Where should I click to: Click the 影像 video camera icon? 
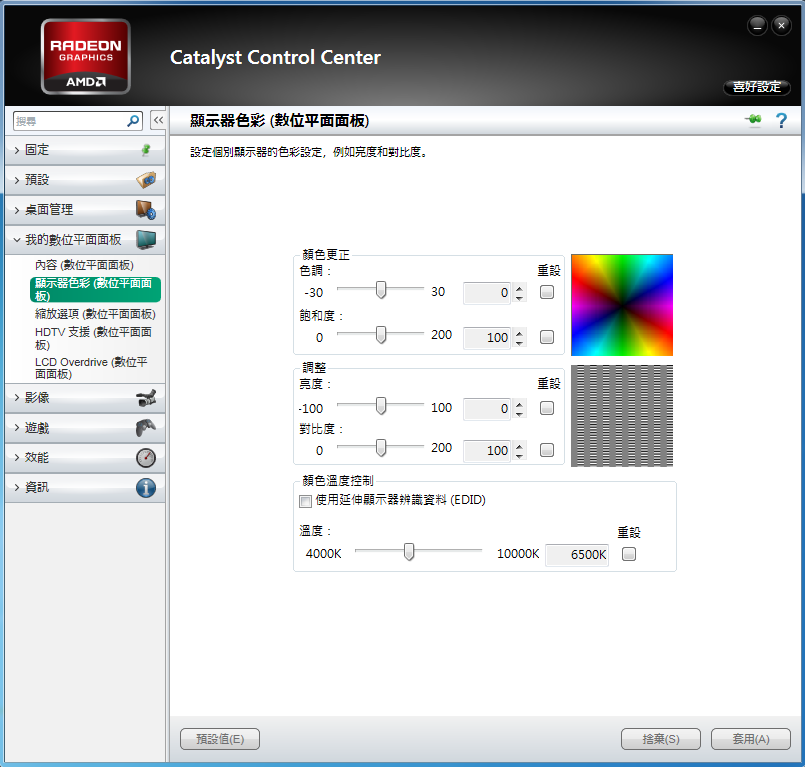146,398
